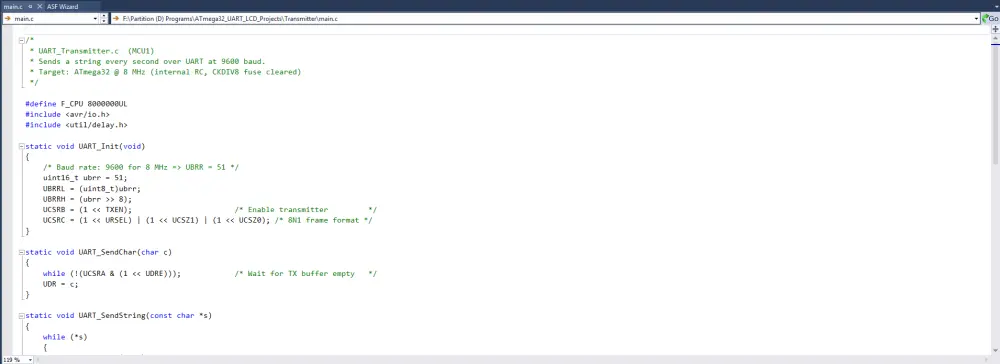The image size is (1000, 364).
Task: Click the 'while (!(UCSRA & (1 << UDRE)));' line
Action: (x=112, y=273)
